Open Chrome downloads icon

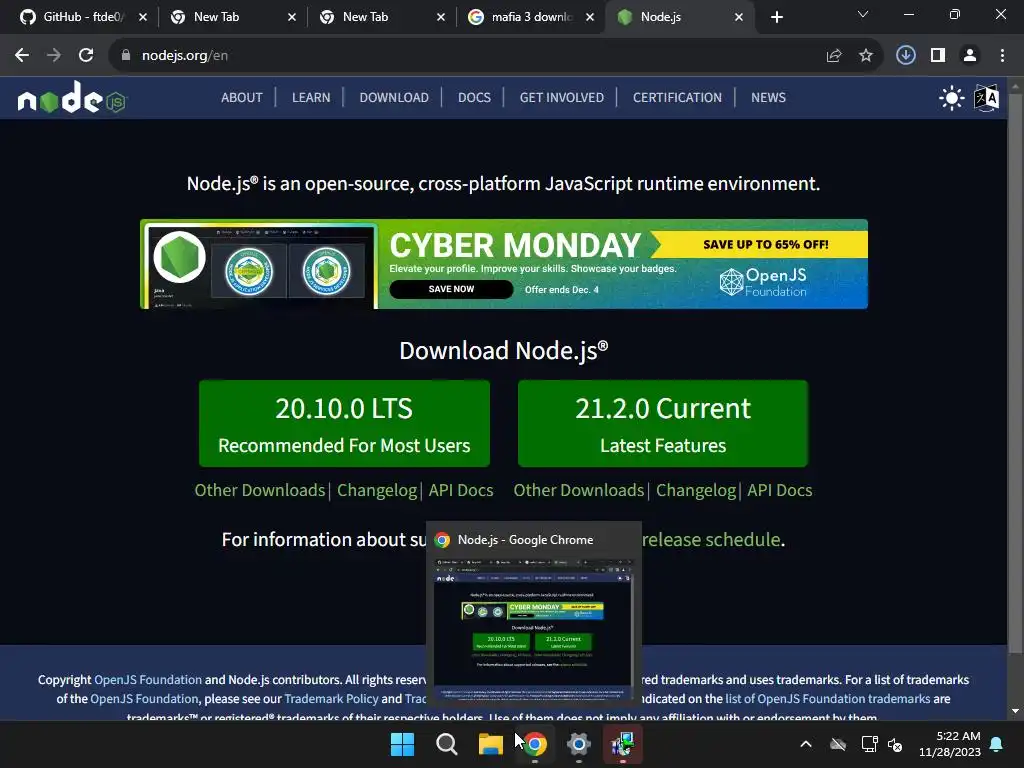[x=905, y=56]
